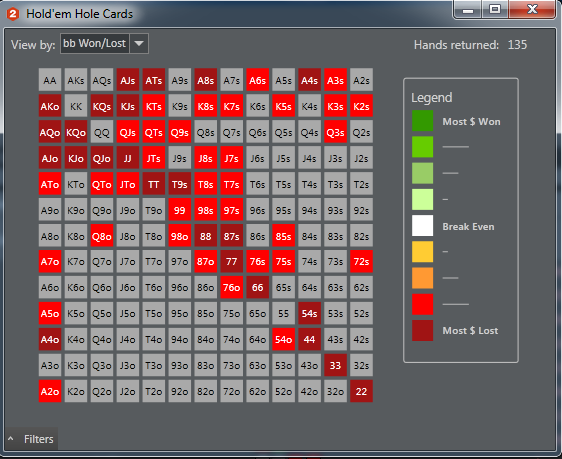Click the 85s cell
This screenshot has width=562, height=459.
pos(284,236)
